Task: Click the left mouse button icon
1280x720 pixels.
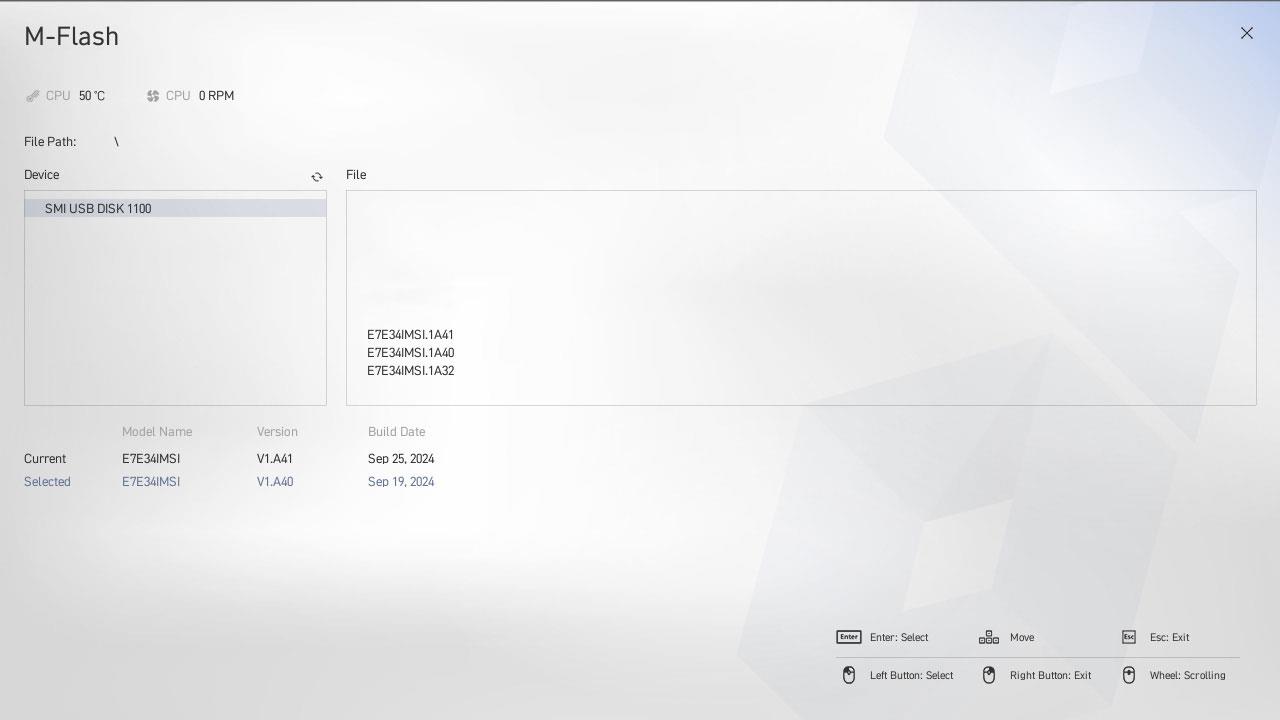Action: click(848, 675)
